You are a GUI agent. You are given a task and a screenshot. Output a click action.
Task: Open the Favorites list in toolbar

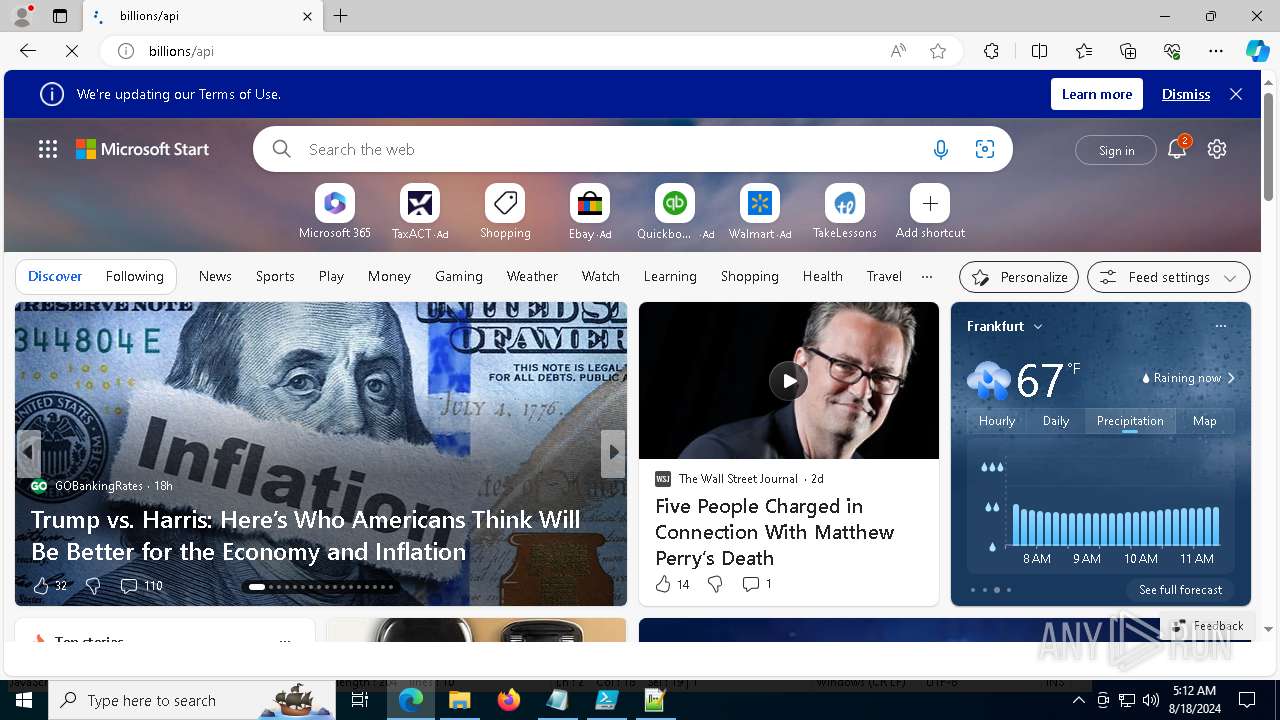pyautogui.click(x=1084, y=51)
